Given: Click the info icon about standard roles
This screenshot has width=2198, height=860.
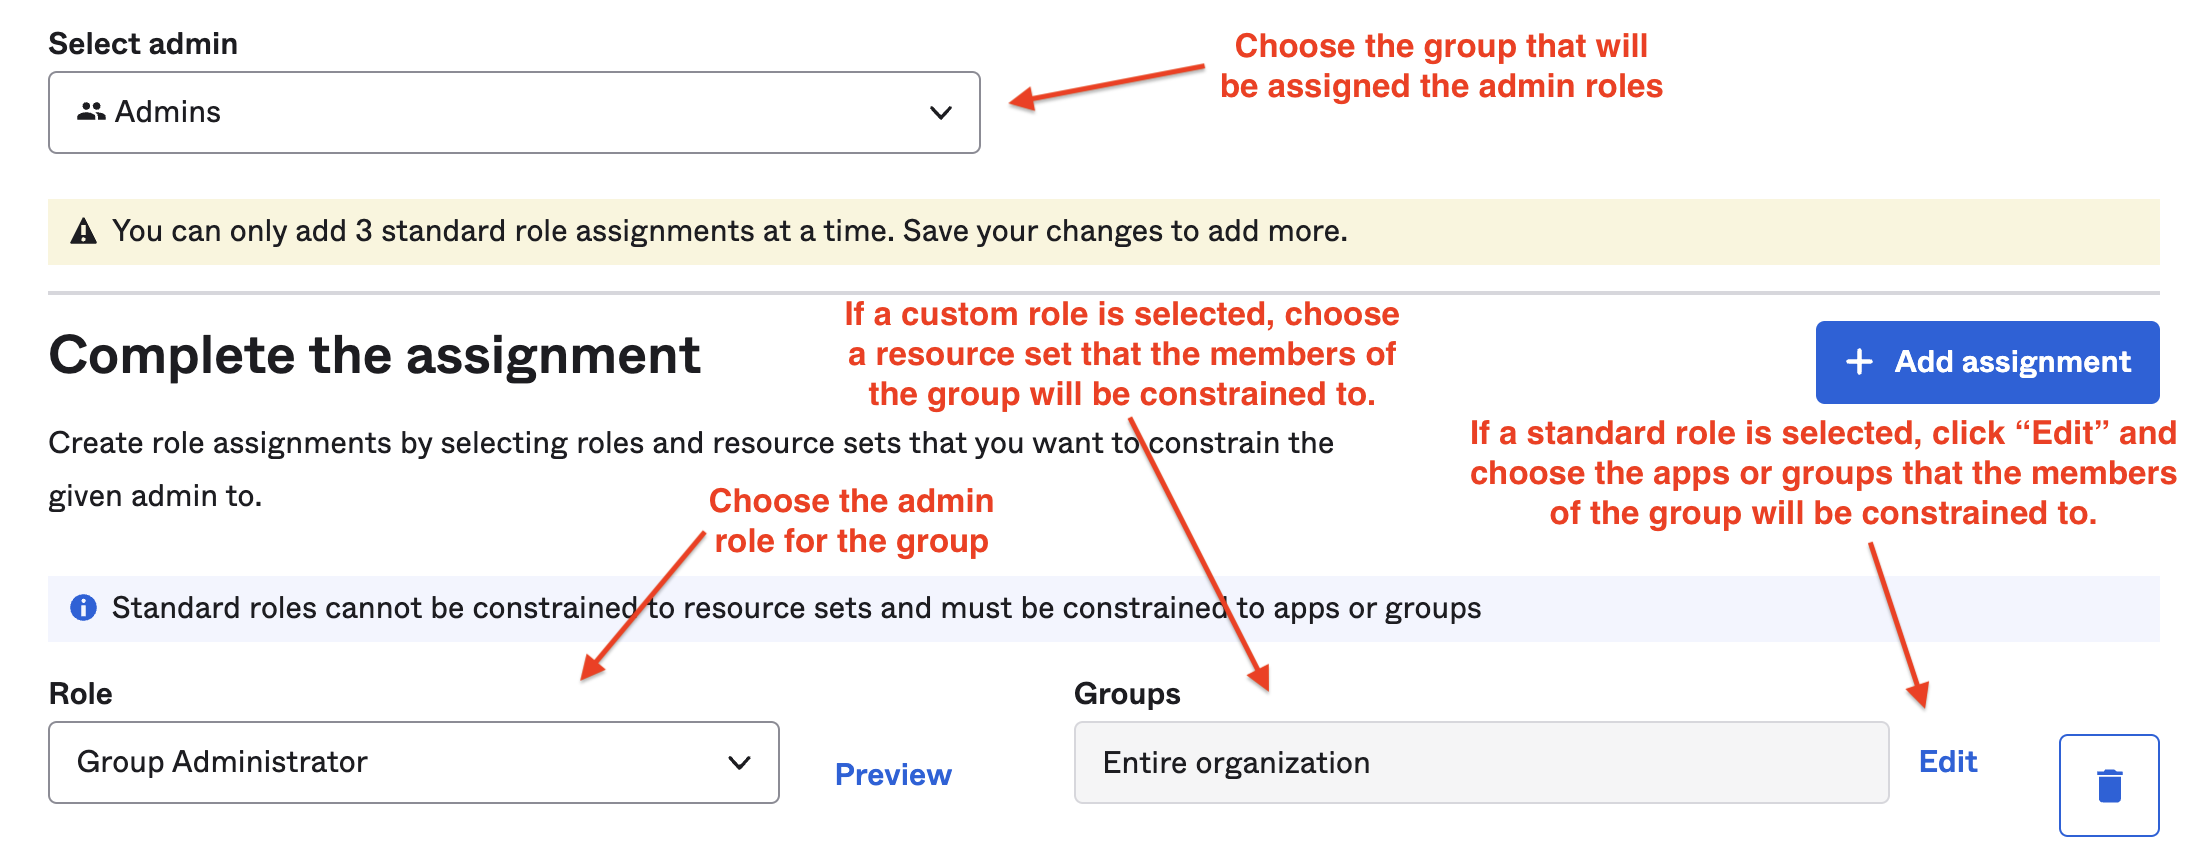Looking at the screenshot, I should tap(83, 607).
